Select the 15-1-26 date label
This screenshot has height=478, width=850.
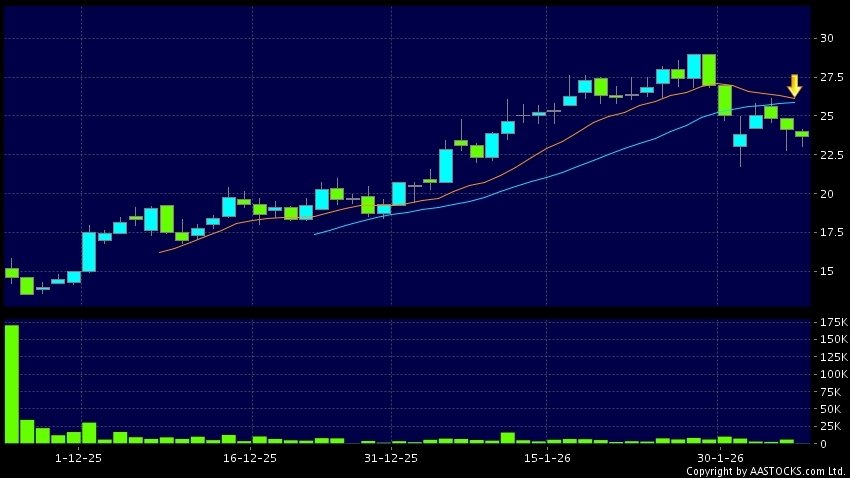546,458
